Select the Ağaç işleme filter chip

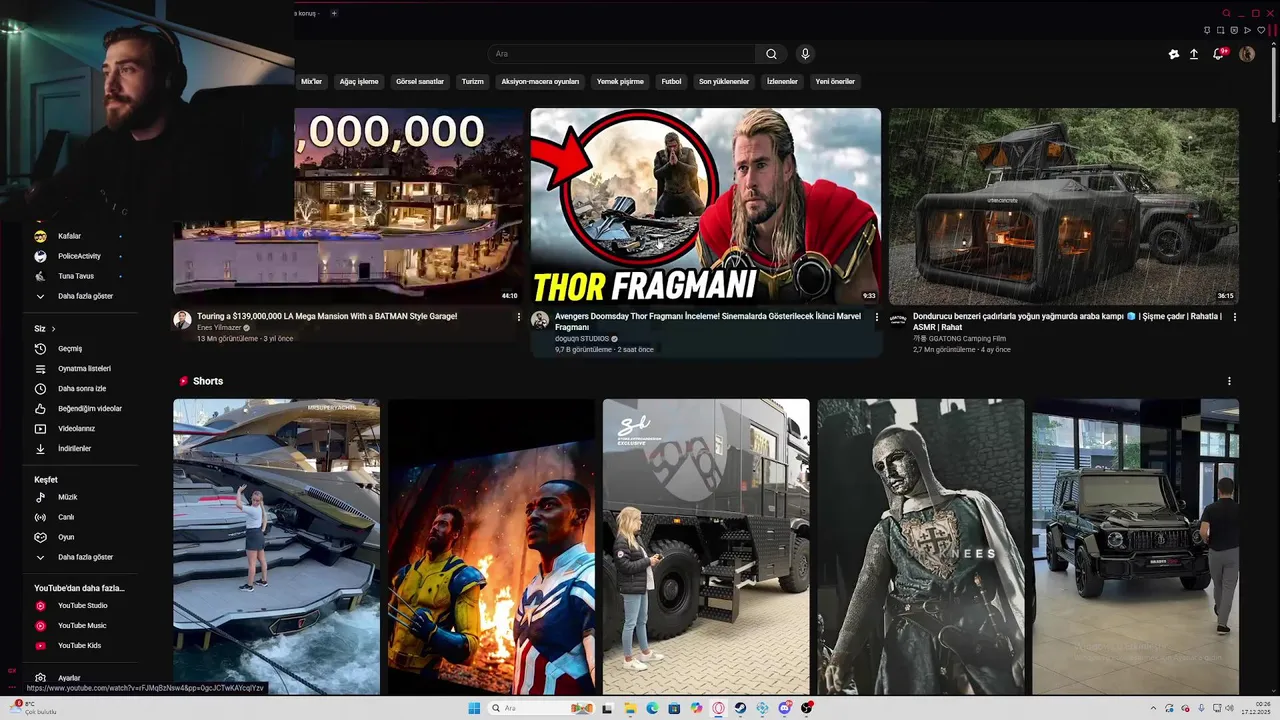point(359,82)
